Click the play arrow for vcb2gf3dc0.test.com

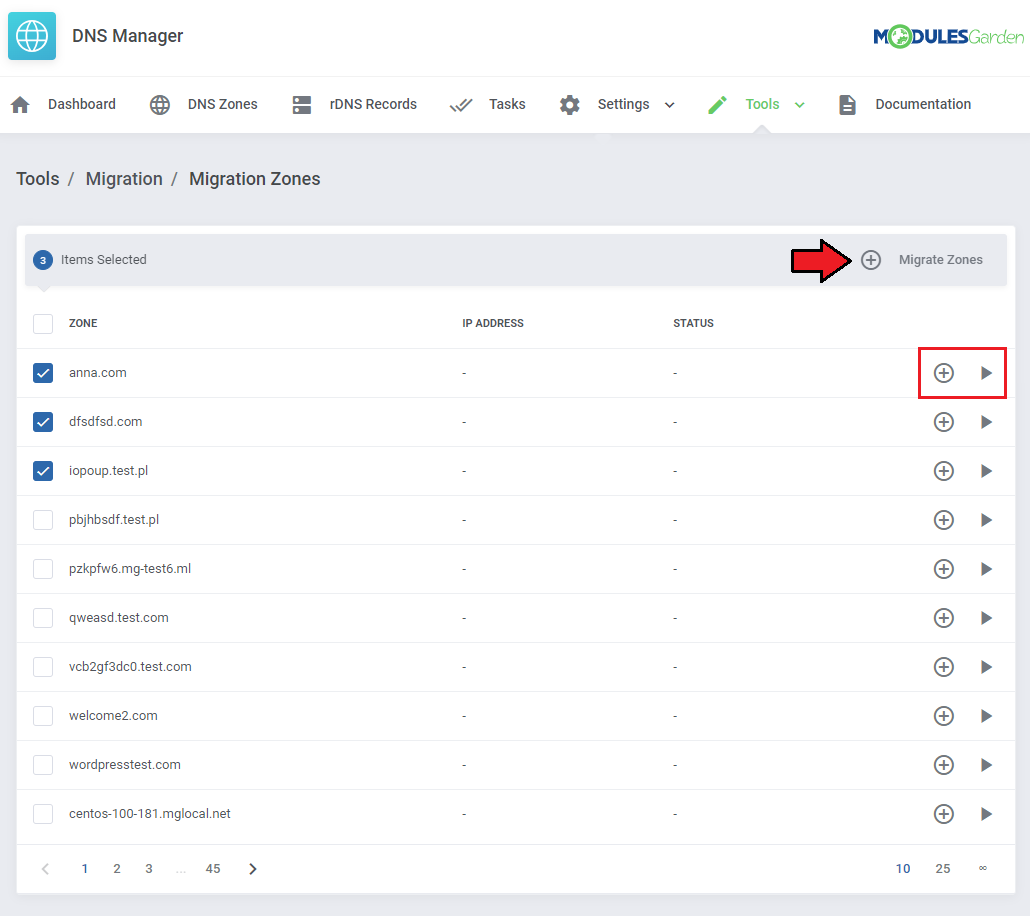(x=986, y=667)
